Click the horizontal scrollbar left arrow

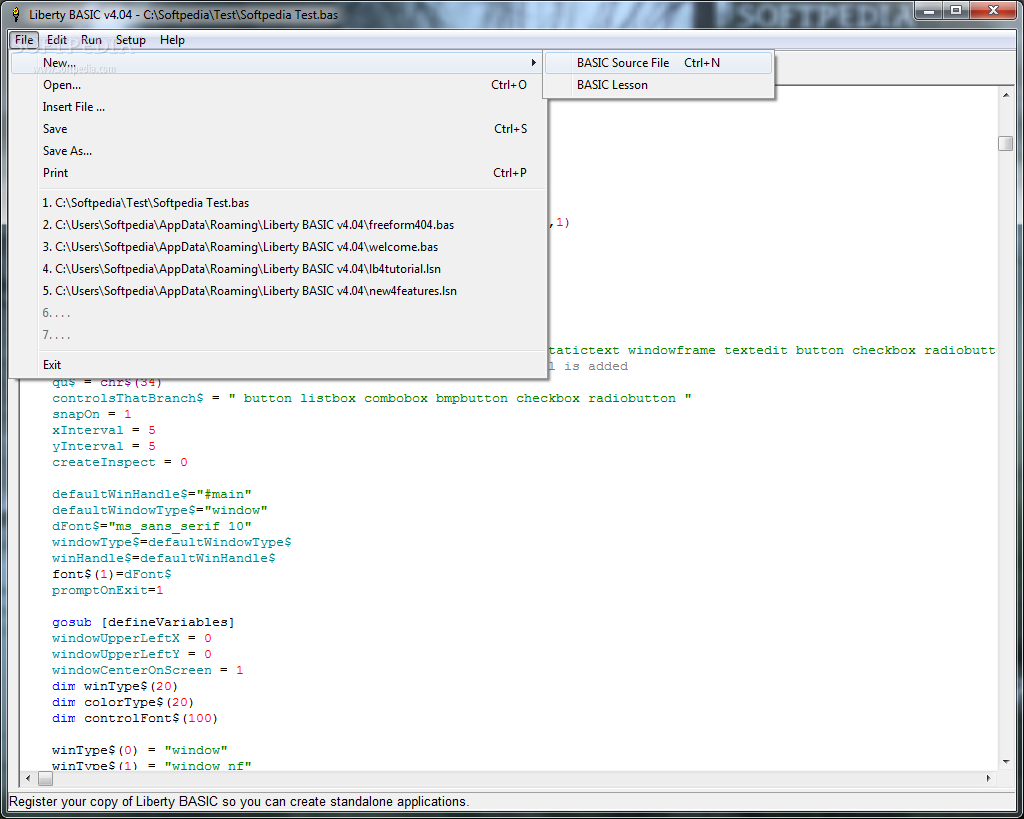tap(28, 779)
